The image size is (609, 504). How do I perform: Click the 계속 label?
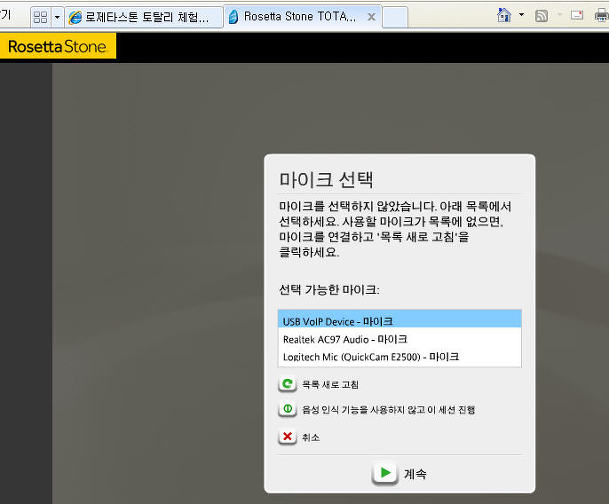415,474
